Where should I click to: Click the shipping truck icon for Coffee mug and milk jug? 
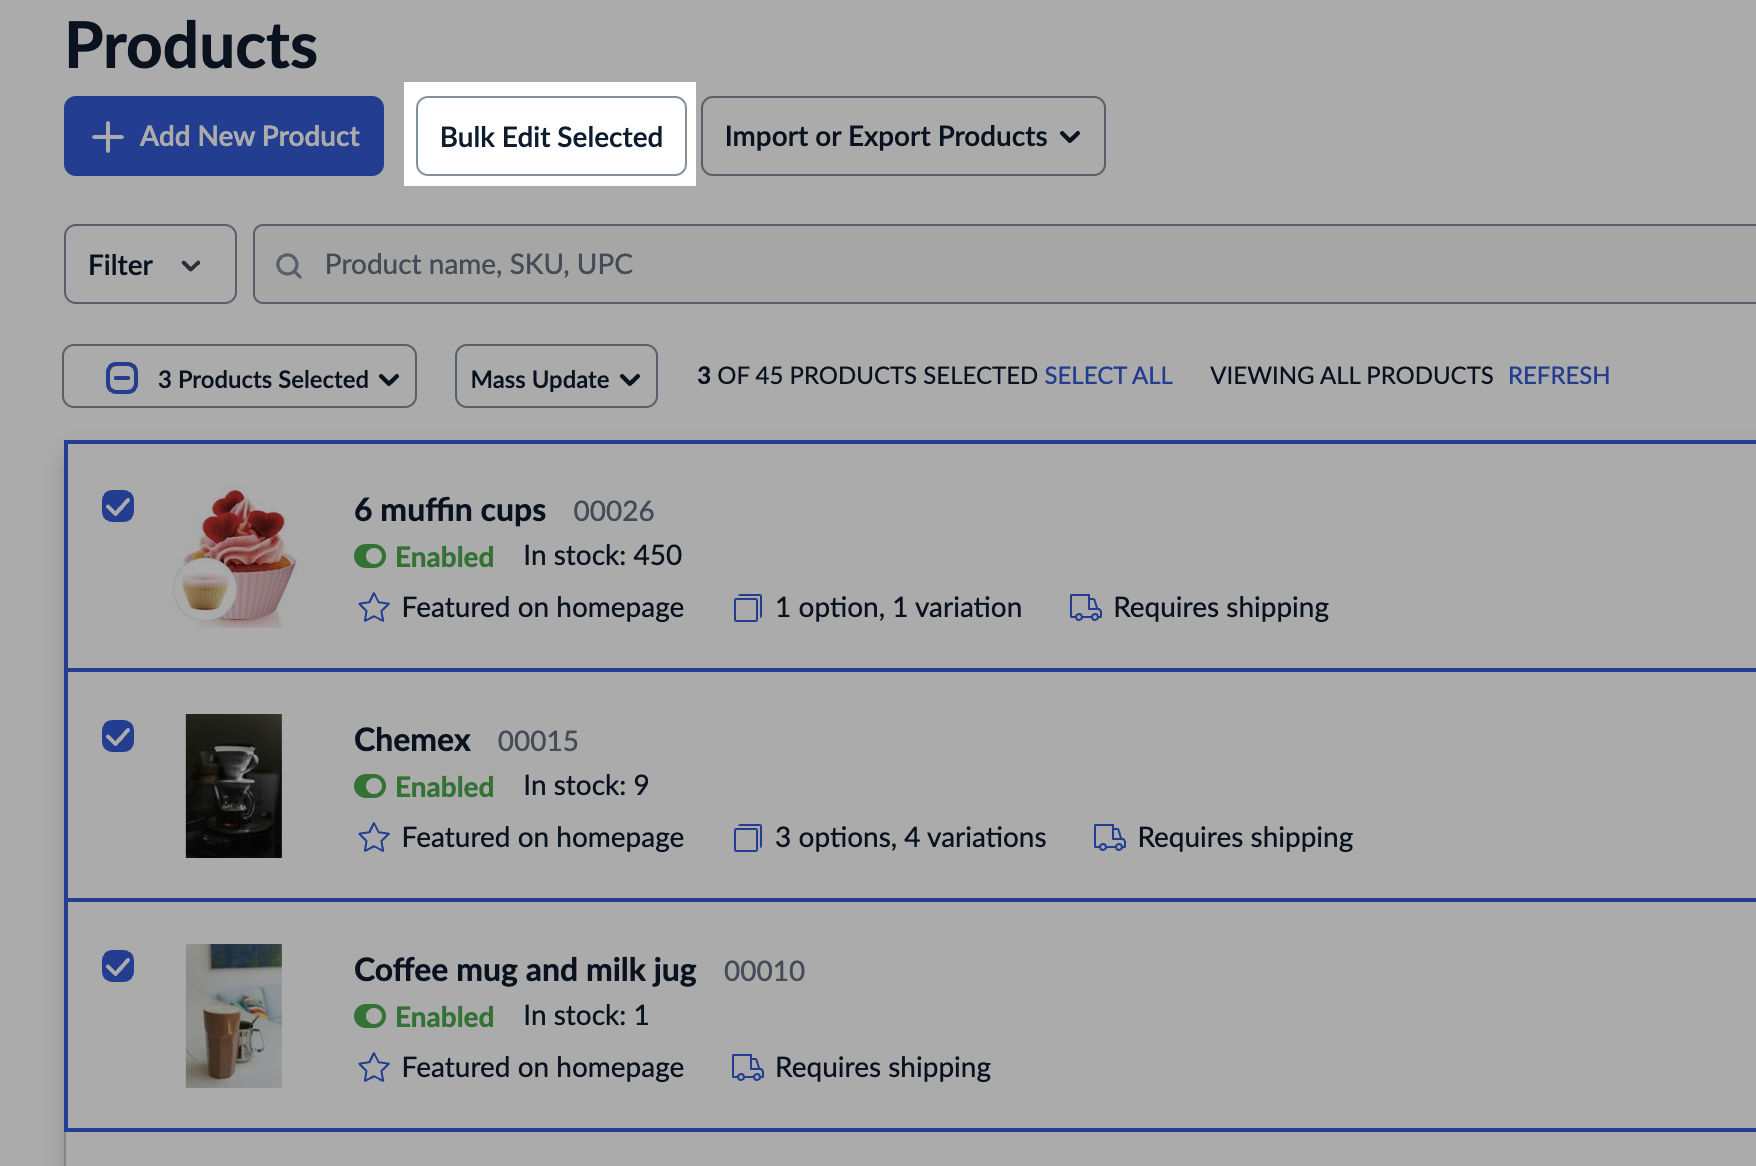click(x=745, y=1067)
